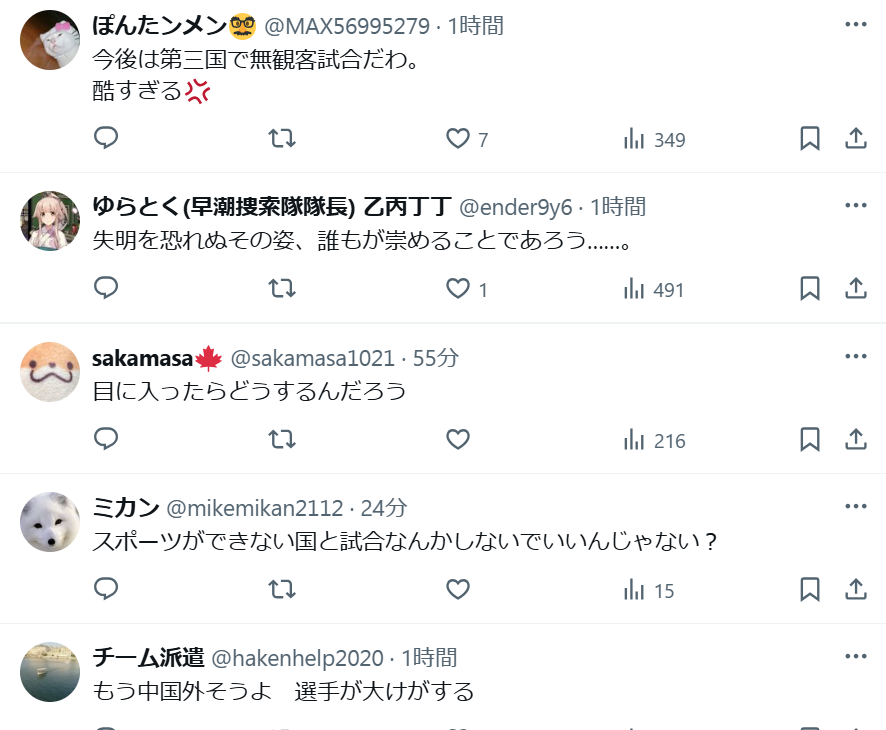886x730 pixels.
Task: Like the tweet by @ender9y6
Action: click(x=467, y=289)
